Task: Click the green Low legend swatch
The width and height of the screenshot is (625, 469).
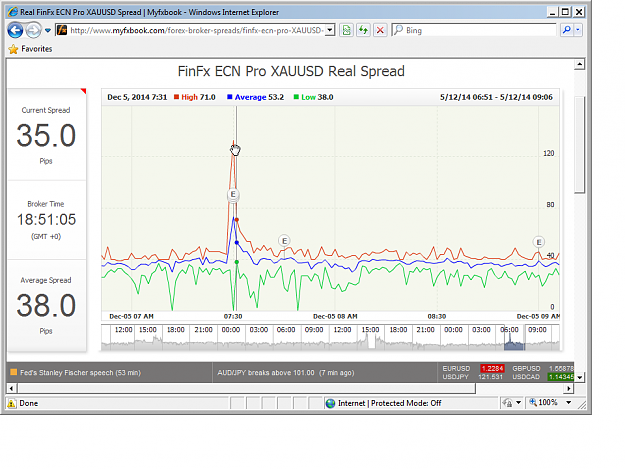Action: [x=296, y=97]
